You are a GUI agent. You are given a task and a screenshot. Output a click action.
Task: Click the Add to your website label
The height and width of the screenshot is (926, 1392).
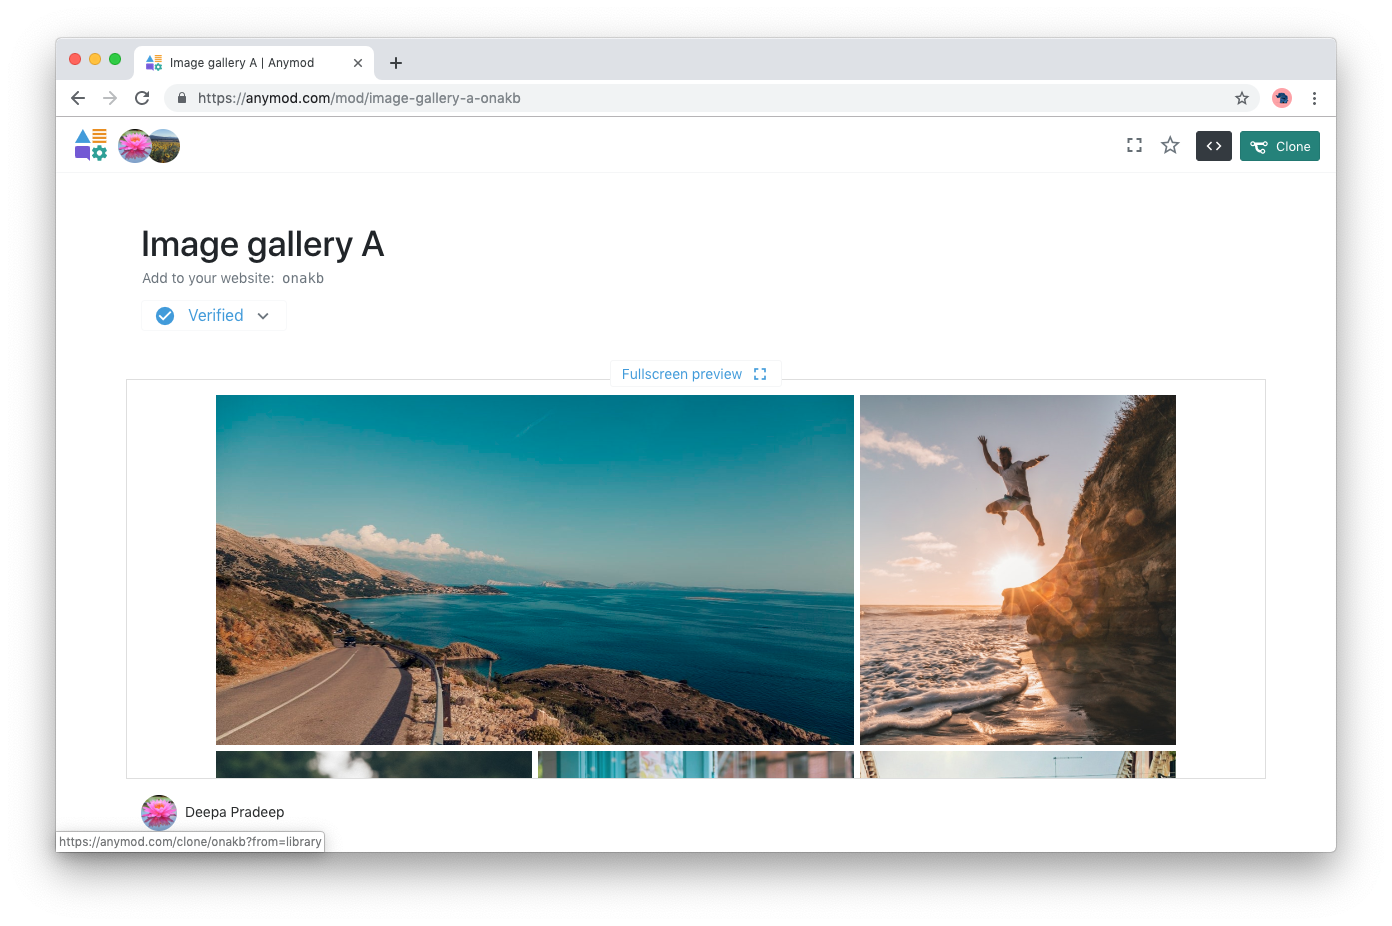pyautogui.click(x=208, y=278)
